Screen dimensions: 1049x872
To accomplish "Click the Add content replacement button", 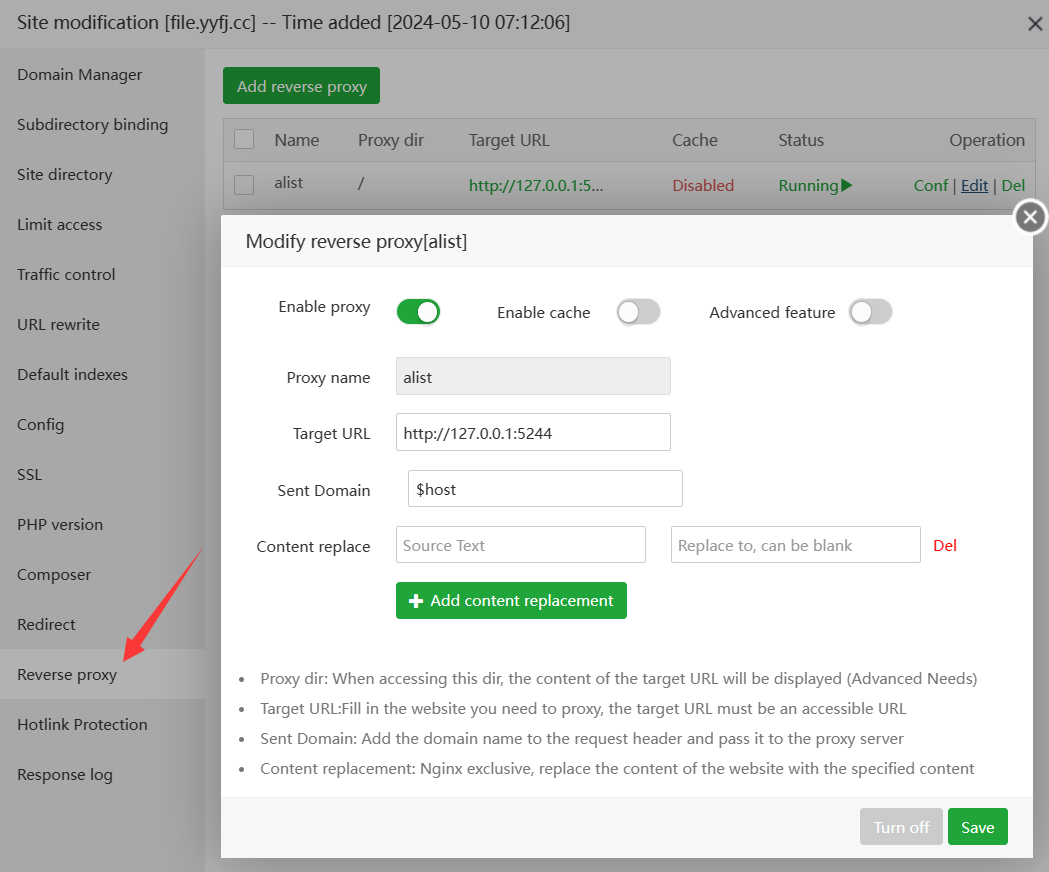I will pyautogui.click(x=511, y=600).
